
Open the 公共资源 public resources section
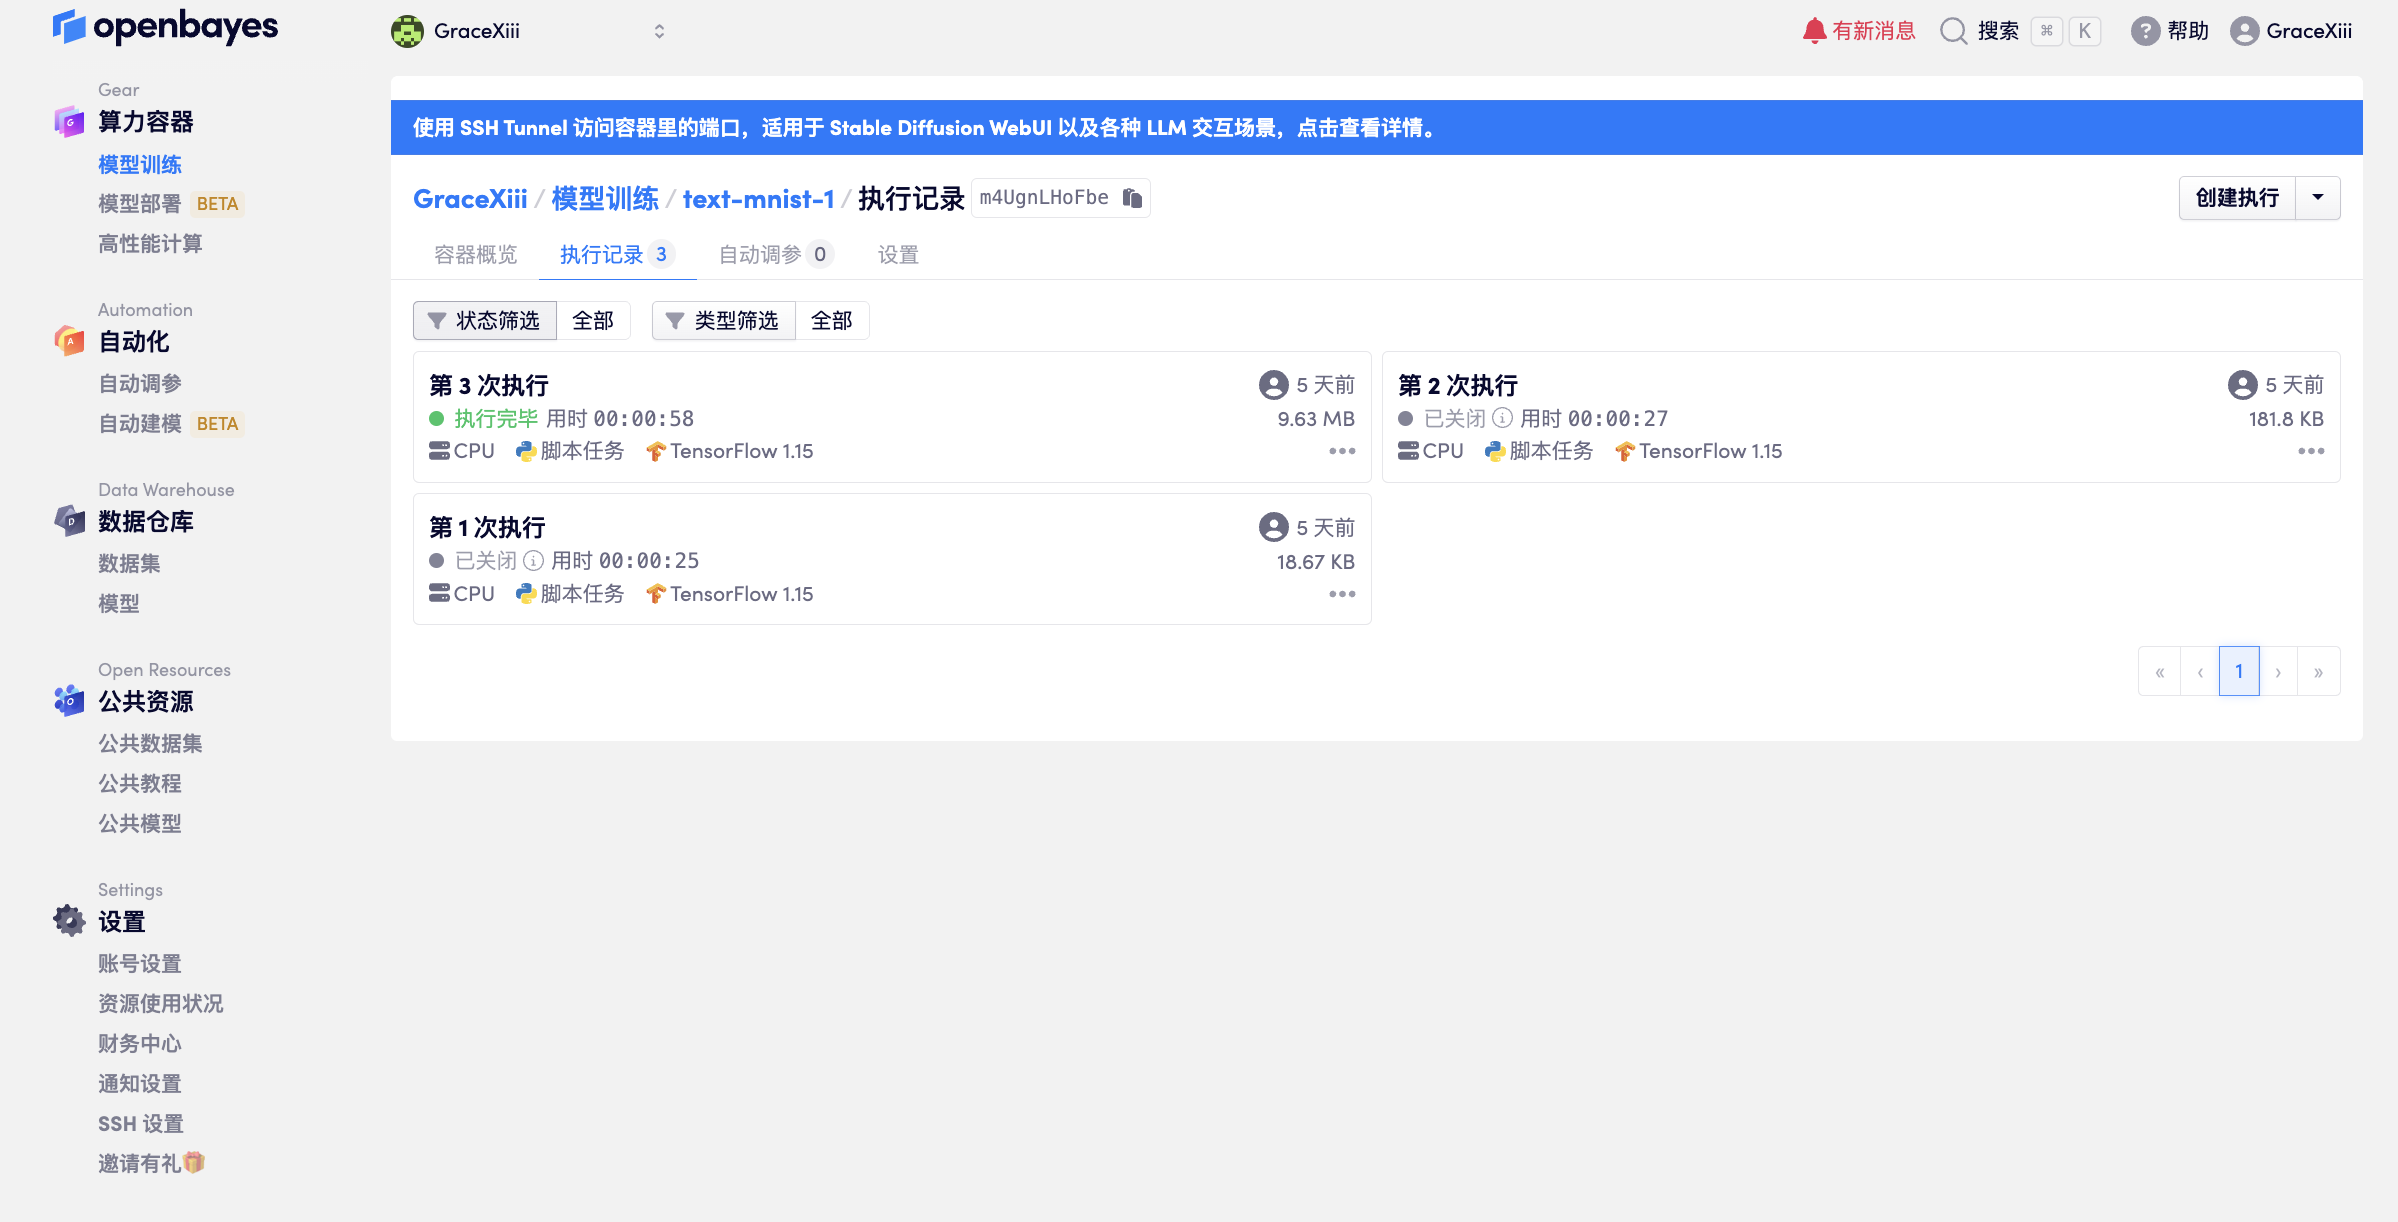pyautogui.click(x=146, y=701)
